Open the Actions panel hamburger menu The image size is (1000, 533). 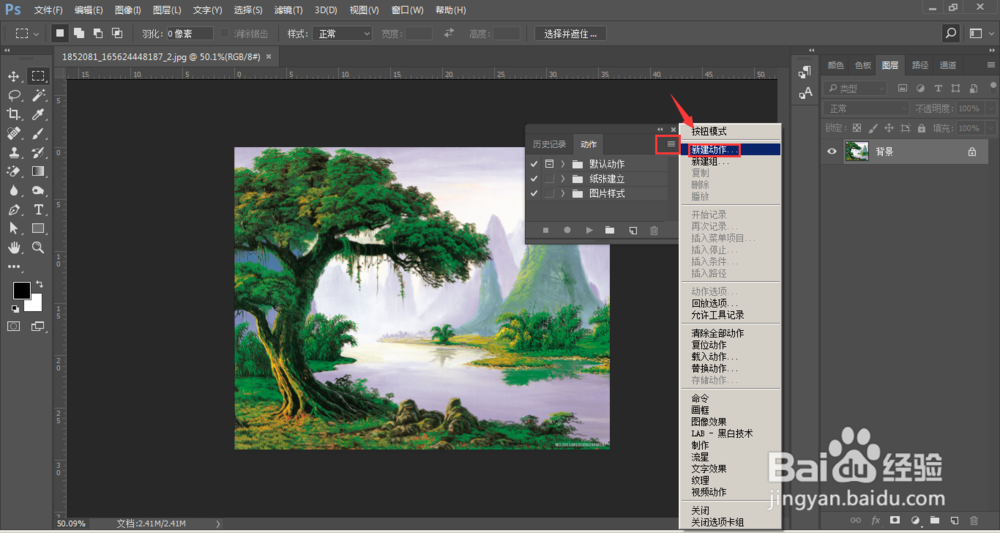click(671, 144)
